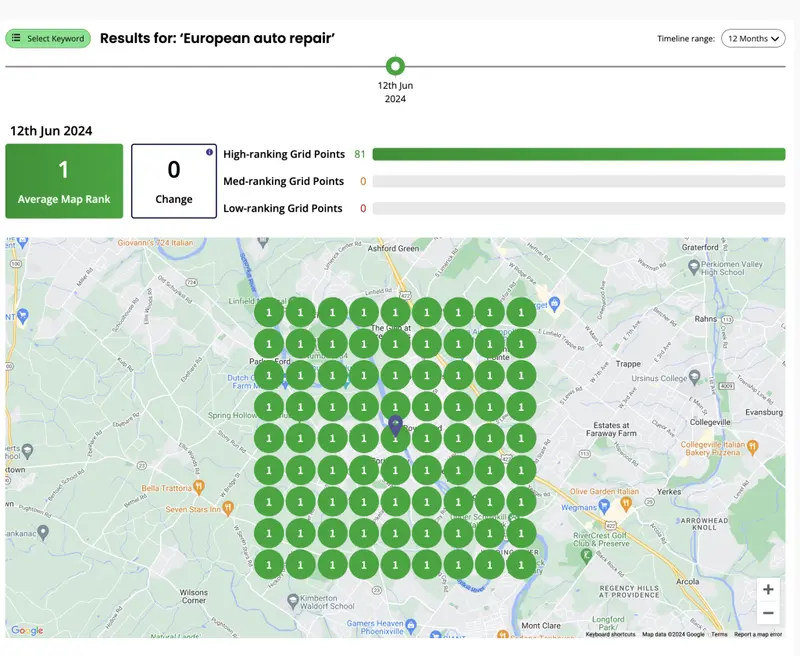The width and height of the screenshot is (800, 656).
Task: Click the High-ranking Grid Points green bar
Action: tap(579, 154)
